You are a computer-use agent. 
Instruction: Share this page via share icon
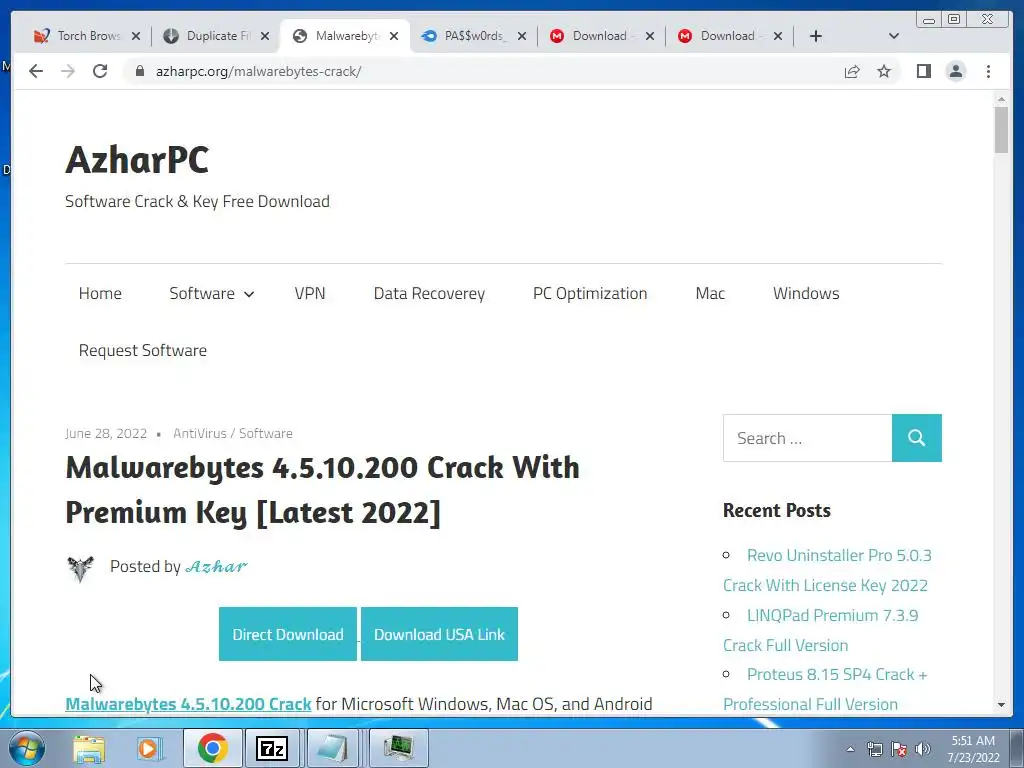852,71
